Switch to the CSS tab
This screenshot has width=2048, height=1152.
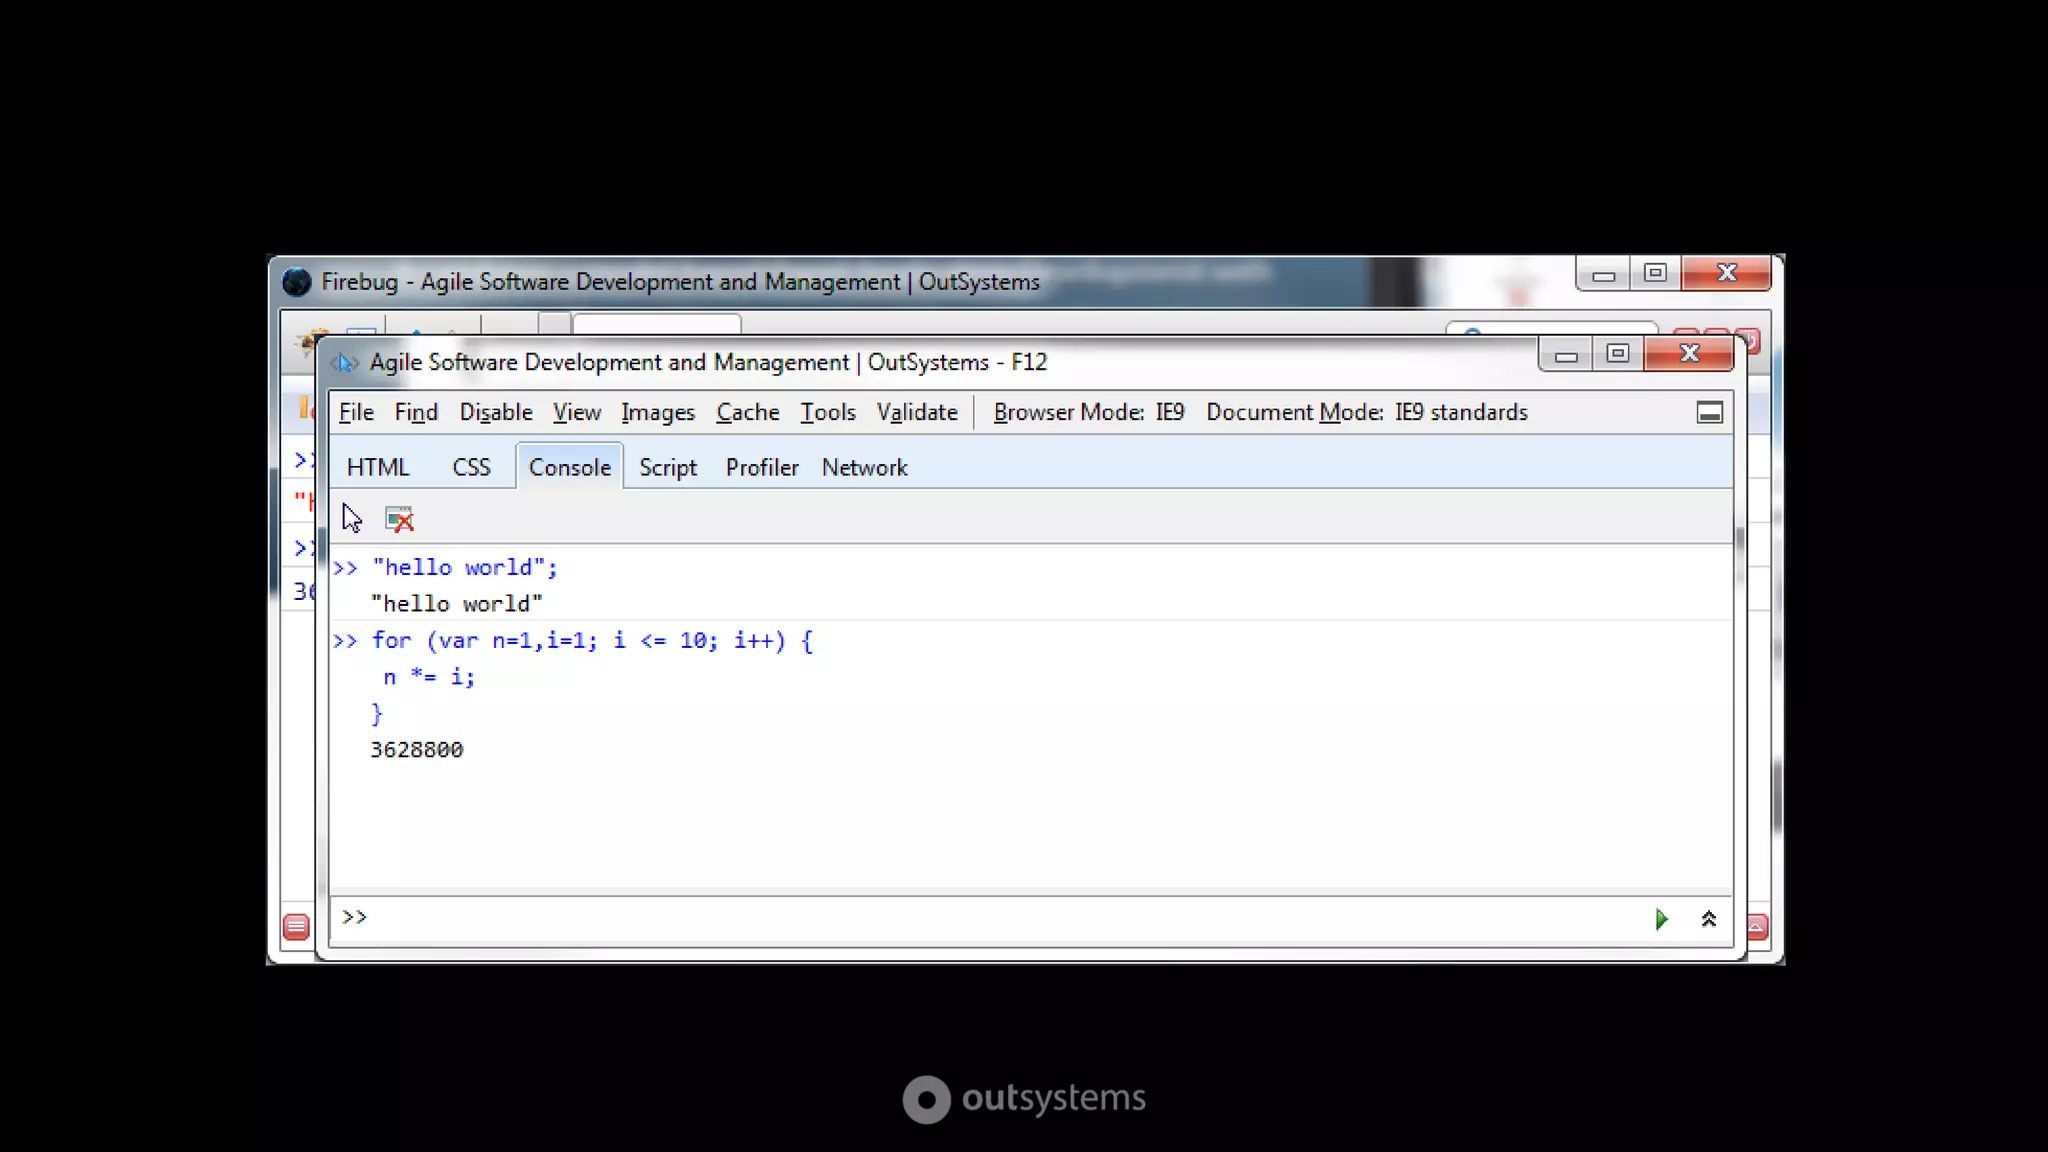click(x=471, y=468)
